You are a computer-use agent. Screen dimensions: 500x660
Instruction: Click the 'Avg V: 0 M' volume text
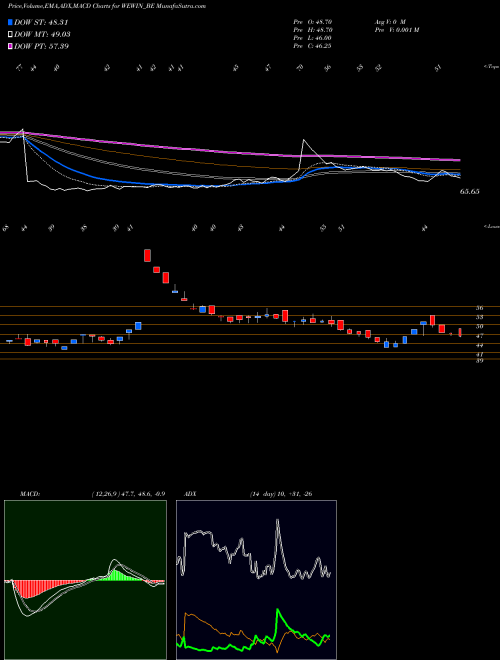click(389, 21)
